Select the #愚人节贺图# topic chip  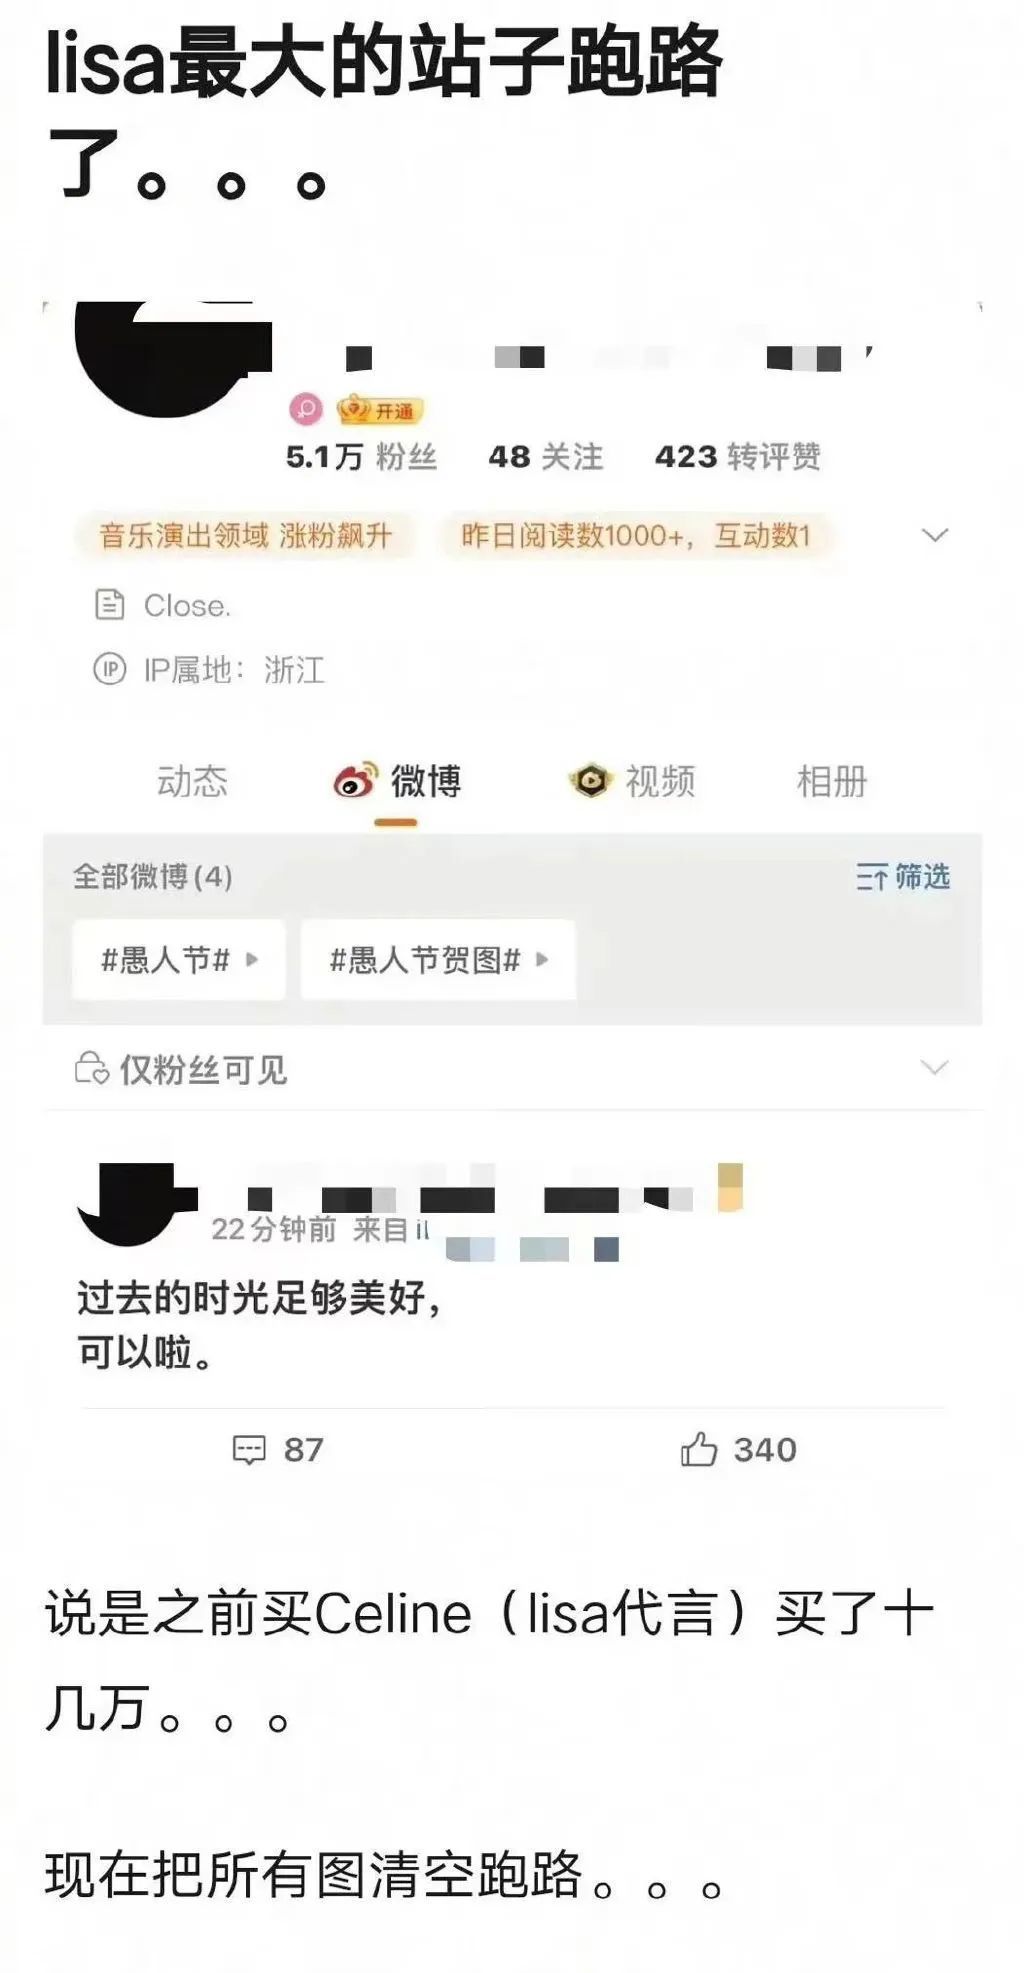(438, 960)
